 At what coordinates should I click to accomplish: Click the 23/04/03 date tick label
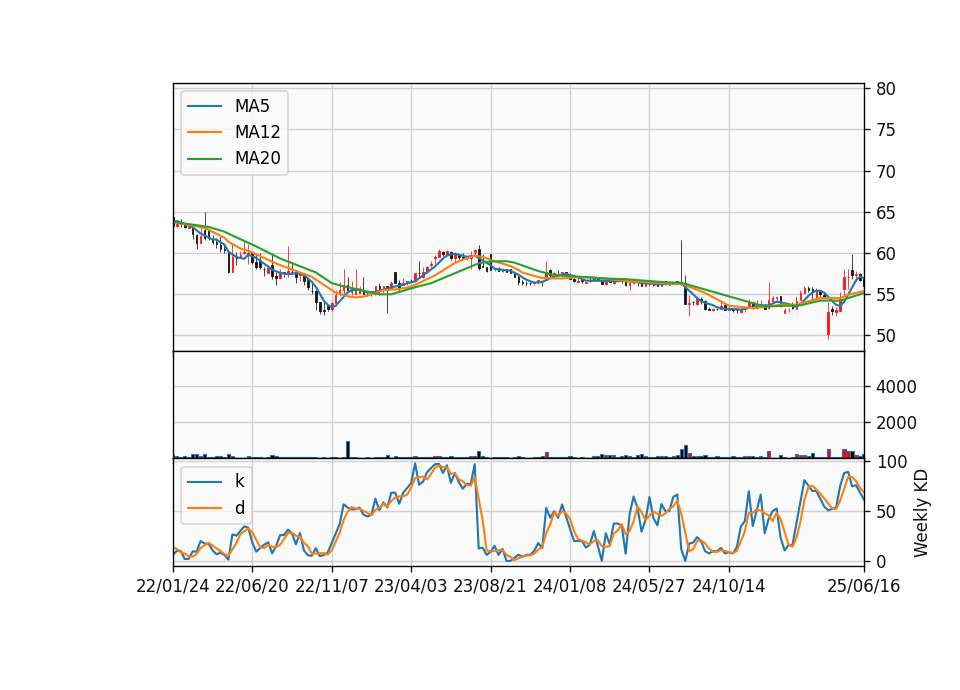tap(411, 586)
